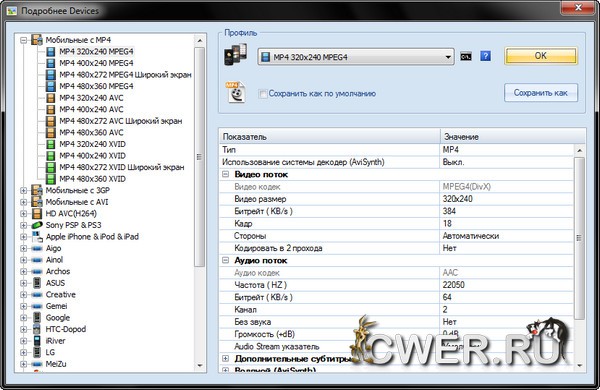The image size is (600, 390).
Task: Click the iRiver player icon
Action: click(x=37, y=341)
